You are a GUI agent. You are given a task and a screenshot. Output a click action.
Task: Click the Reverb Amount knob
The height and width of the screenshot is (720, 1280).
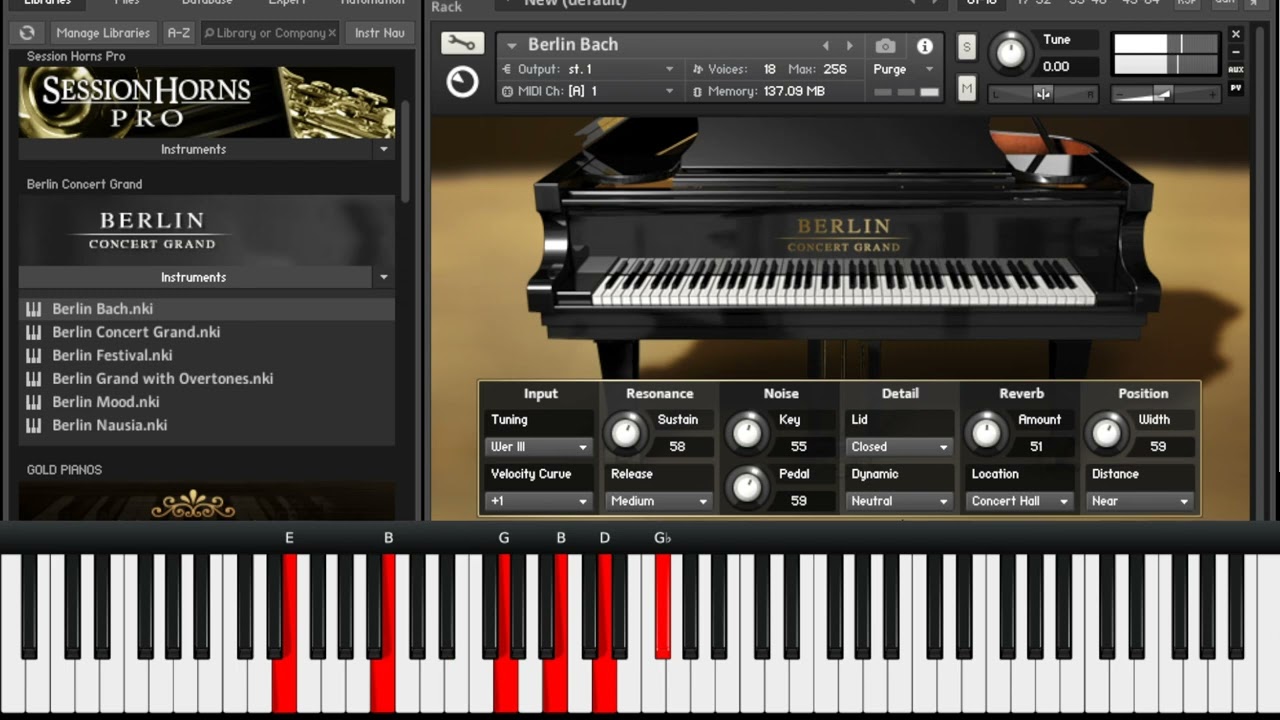coord(986,432)
